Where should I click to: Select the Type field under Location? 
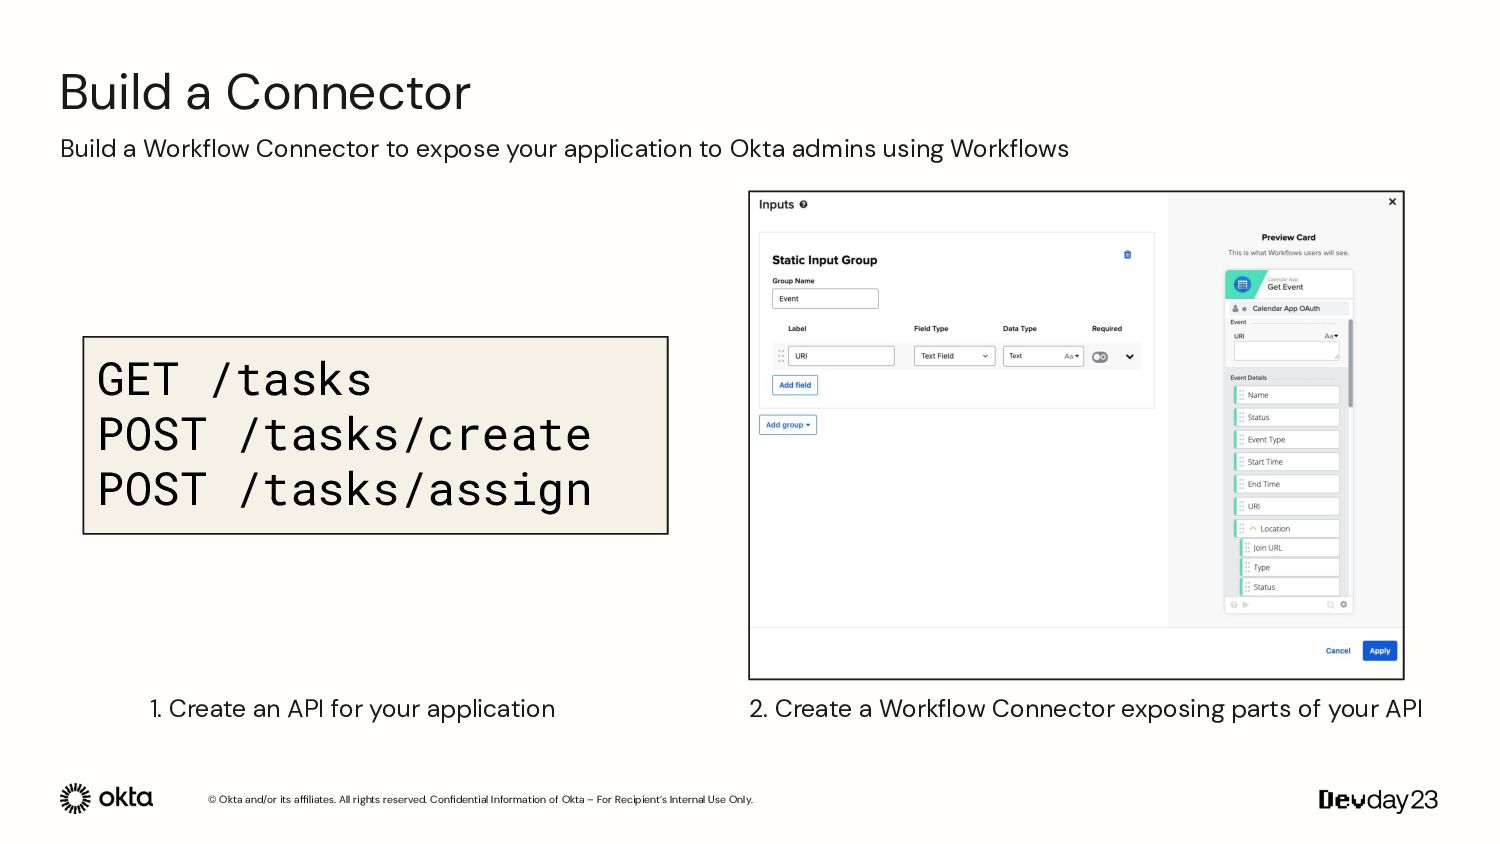pos(1290,567)
